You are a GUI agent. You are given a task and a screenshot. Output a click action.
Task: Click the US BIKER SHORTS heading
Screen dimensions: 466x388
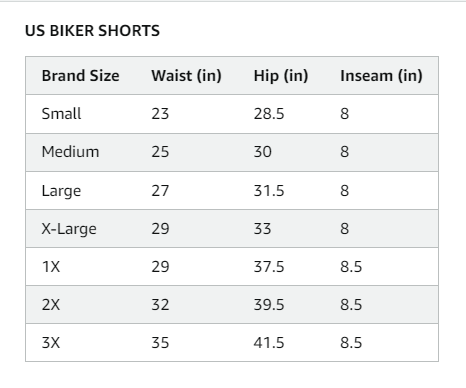coord(92,31)
